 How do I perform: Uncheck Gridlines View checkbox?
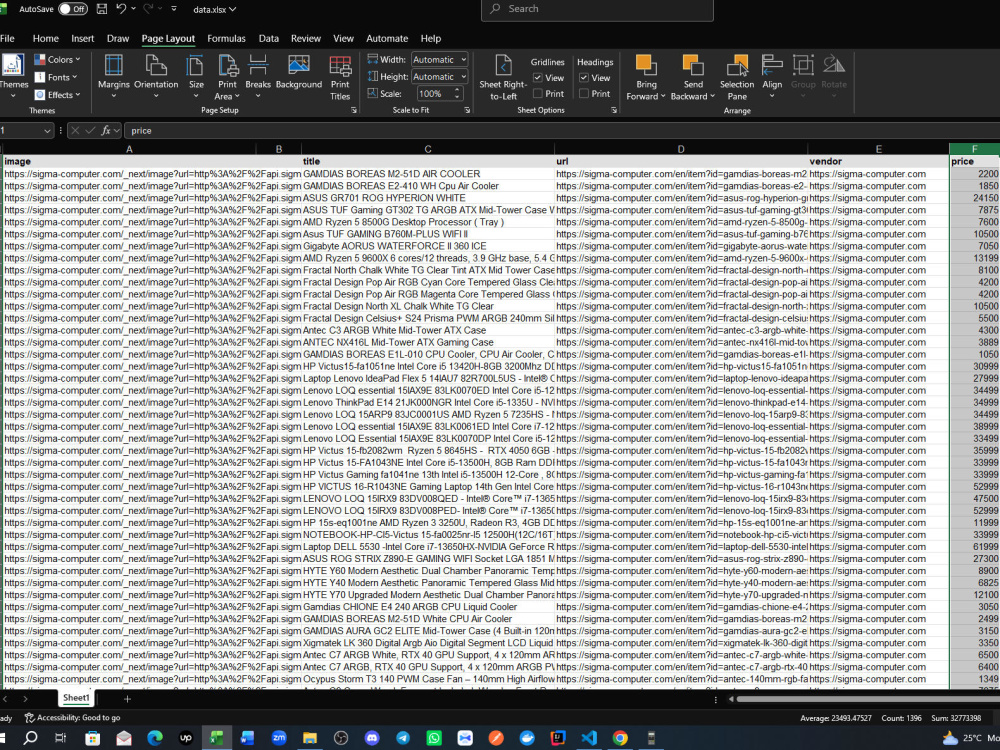click(x=538, y=78)
